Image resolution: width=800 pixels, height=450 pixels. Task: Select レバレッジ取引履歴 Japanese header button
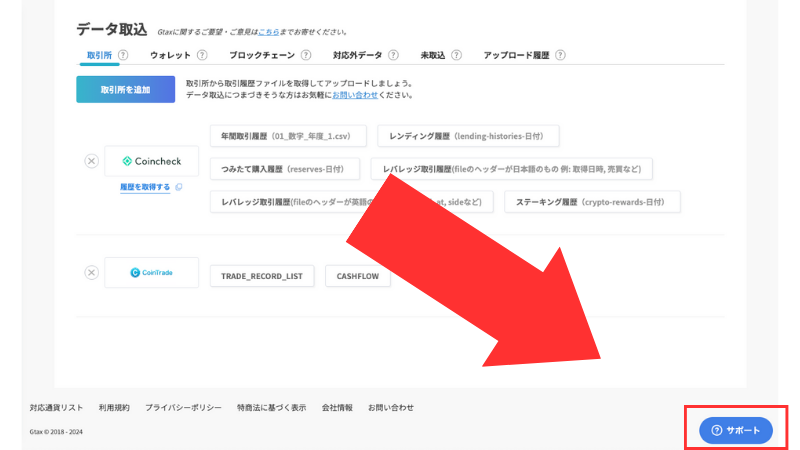point(512,169)
